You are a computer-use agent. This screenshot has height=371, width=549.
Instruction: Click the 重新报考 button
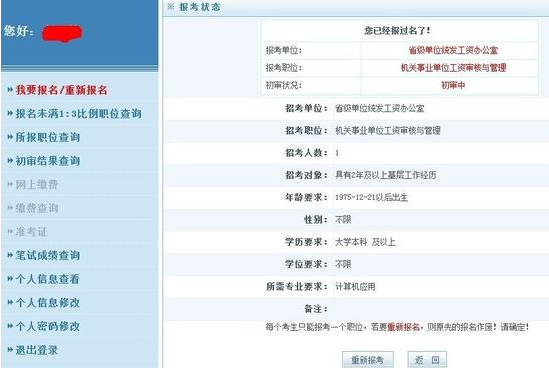click(x=368, y=360)
